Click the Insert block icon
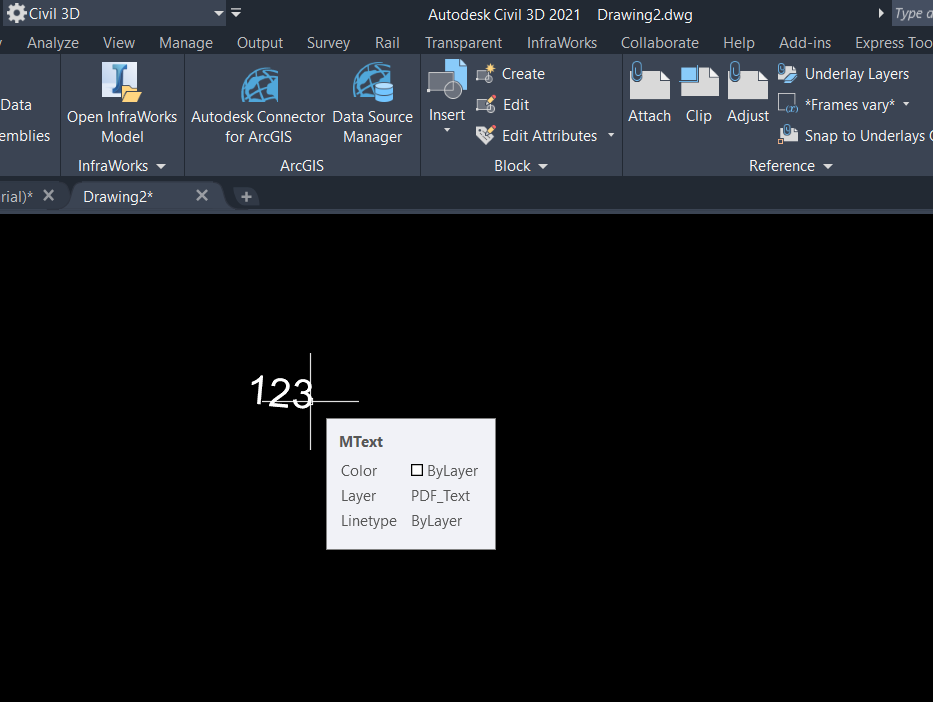This screenshot has height=702, width=933. pos(447,79)
